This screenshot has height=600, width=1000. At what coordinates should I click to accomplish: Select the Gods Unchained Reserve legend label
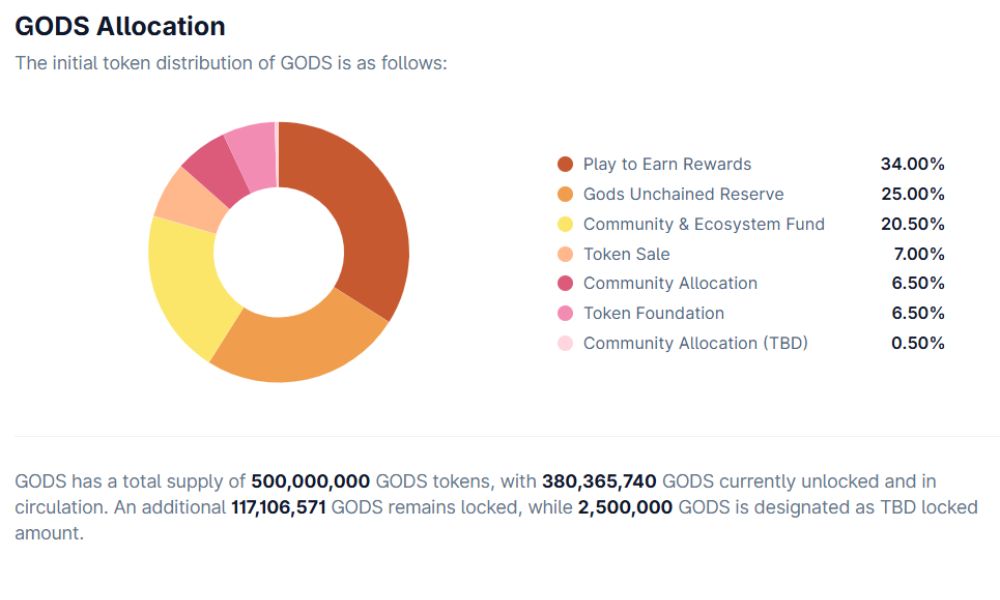[683, 194]
